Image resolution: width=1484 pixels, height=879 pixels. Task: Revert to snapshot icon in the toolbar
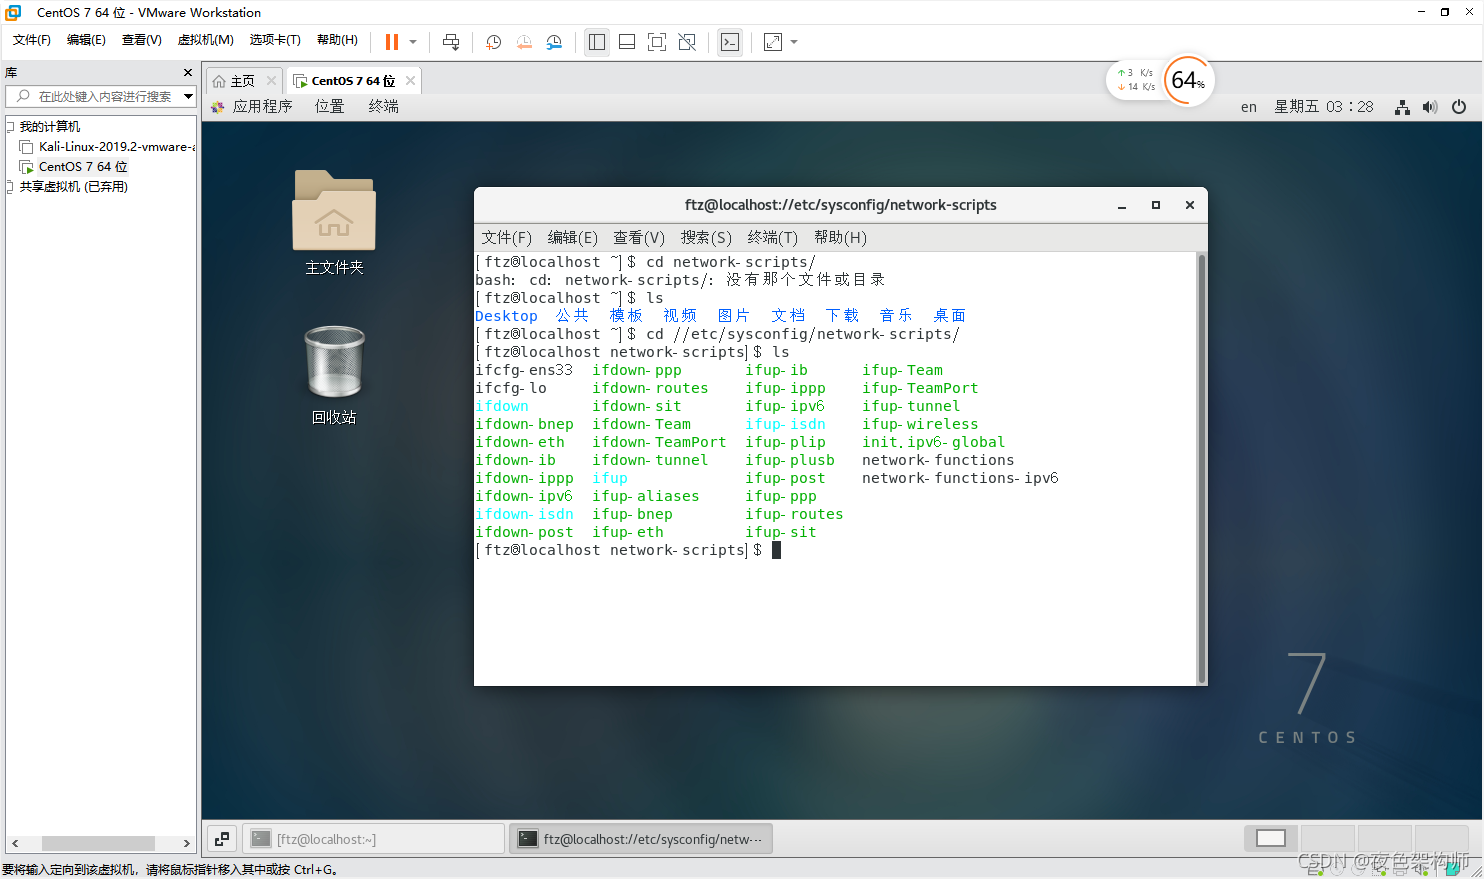tap(524, 42)
